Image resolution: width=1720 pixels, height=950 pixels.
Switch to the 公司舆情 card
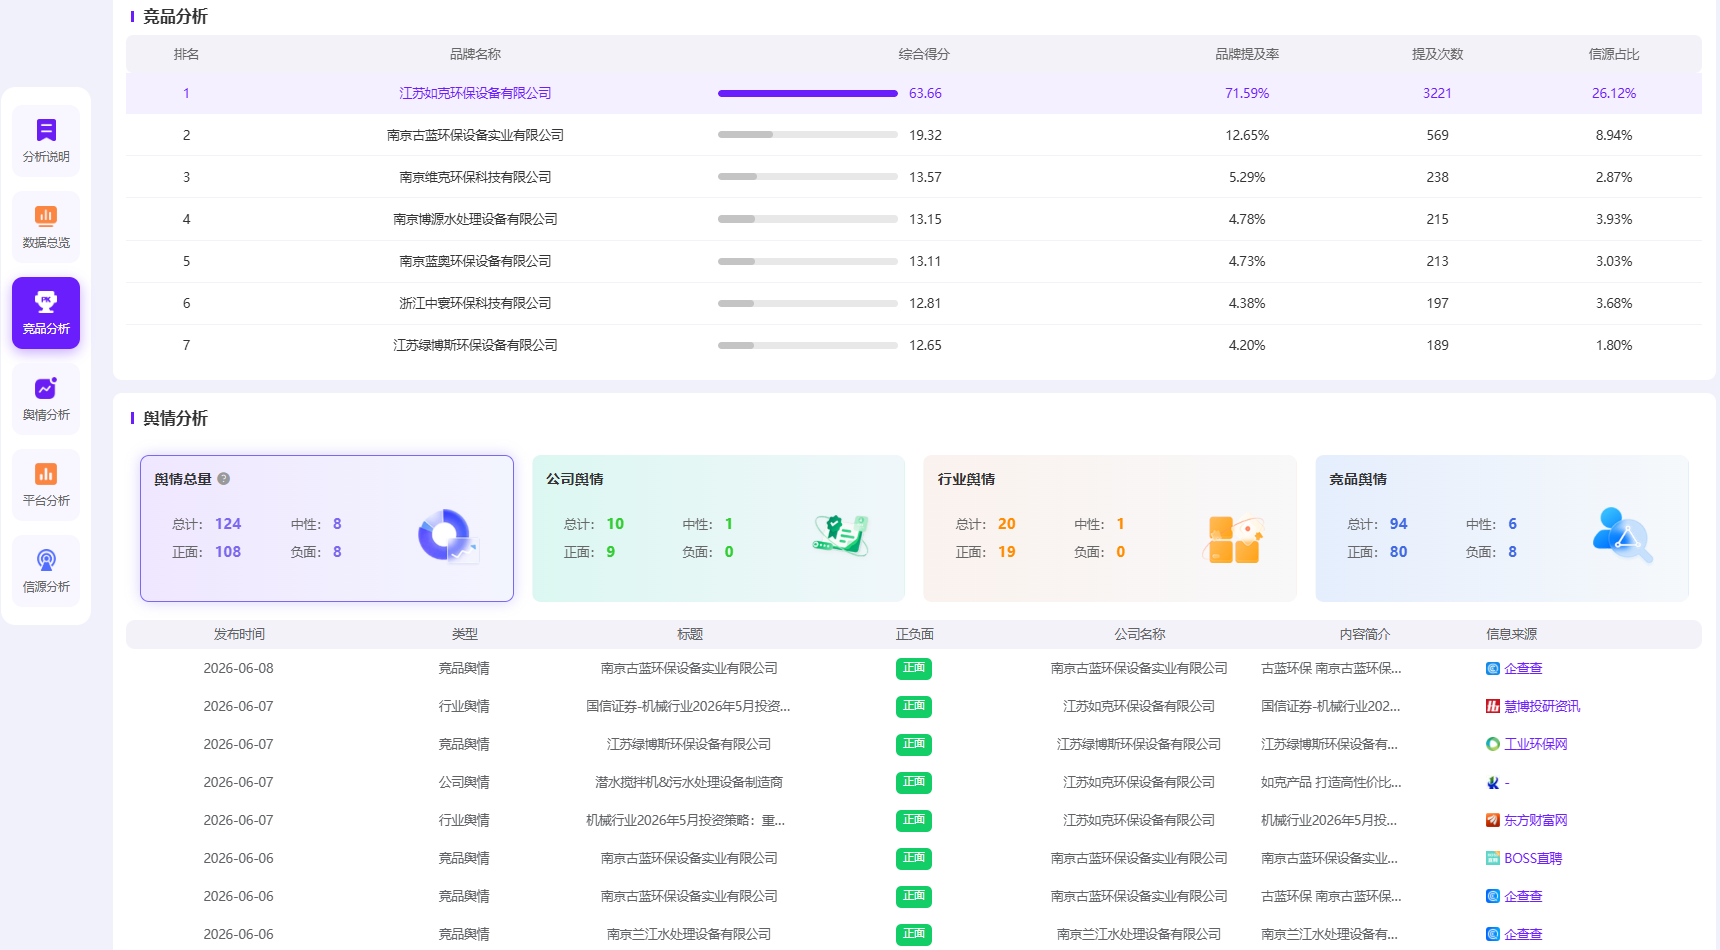coord(719,528)
